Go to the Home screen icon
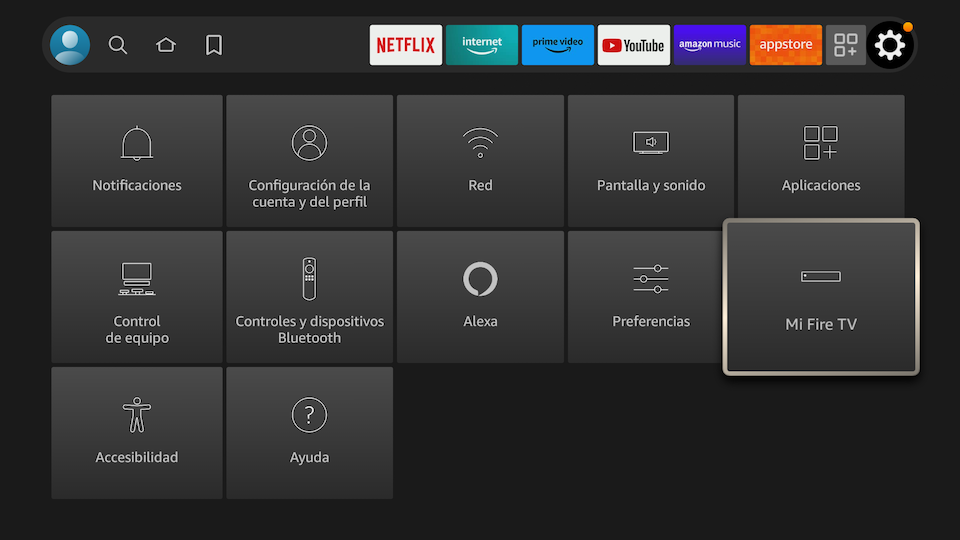Image resolution: width=960 pixels, height=540 pixels. 166,45
